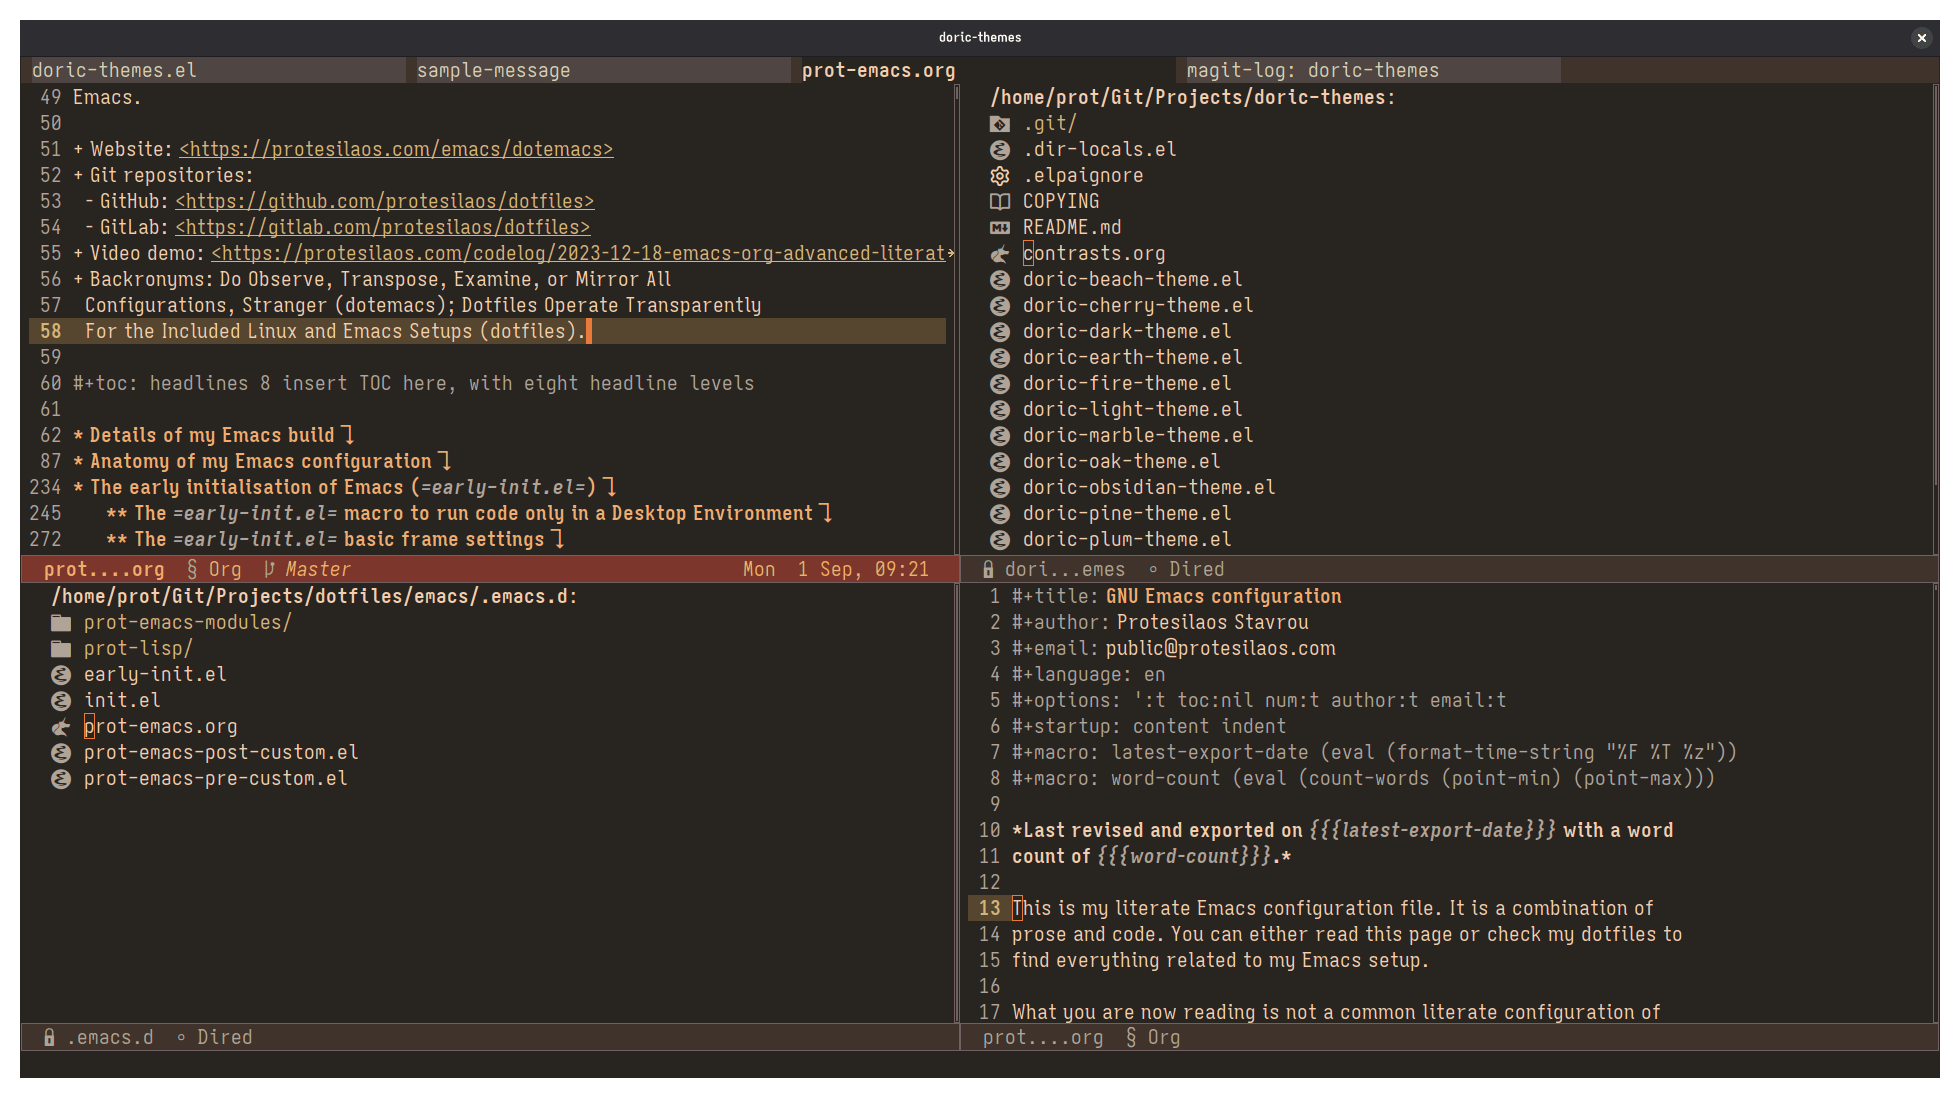1960x1098 pixels.
Task: Click the icon beside doric-oak-theme.el
Action: tap(999, 462)
